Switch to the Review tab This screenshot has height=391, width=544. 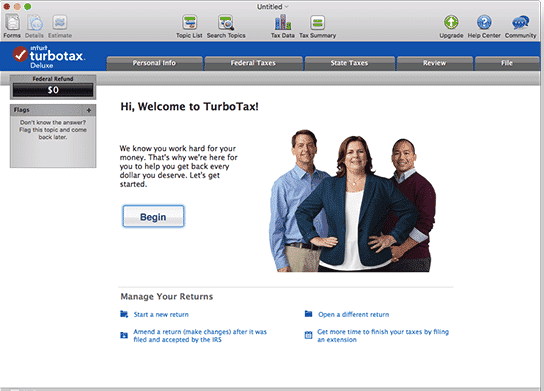[435, 63]
